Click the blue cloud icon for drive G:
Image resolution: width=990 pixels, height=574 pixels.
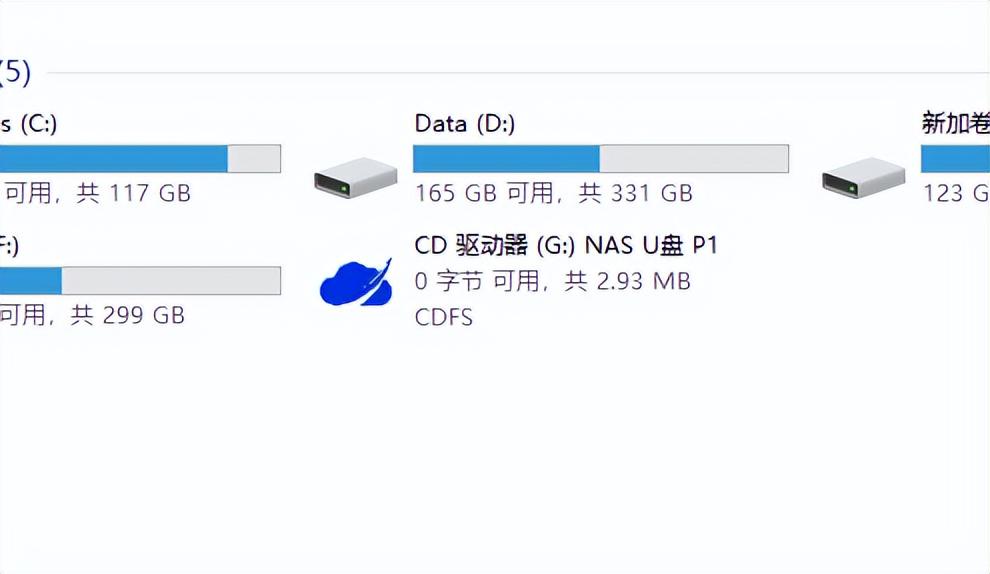355,282
